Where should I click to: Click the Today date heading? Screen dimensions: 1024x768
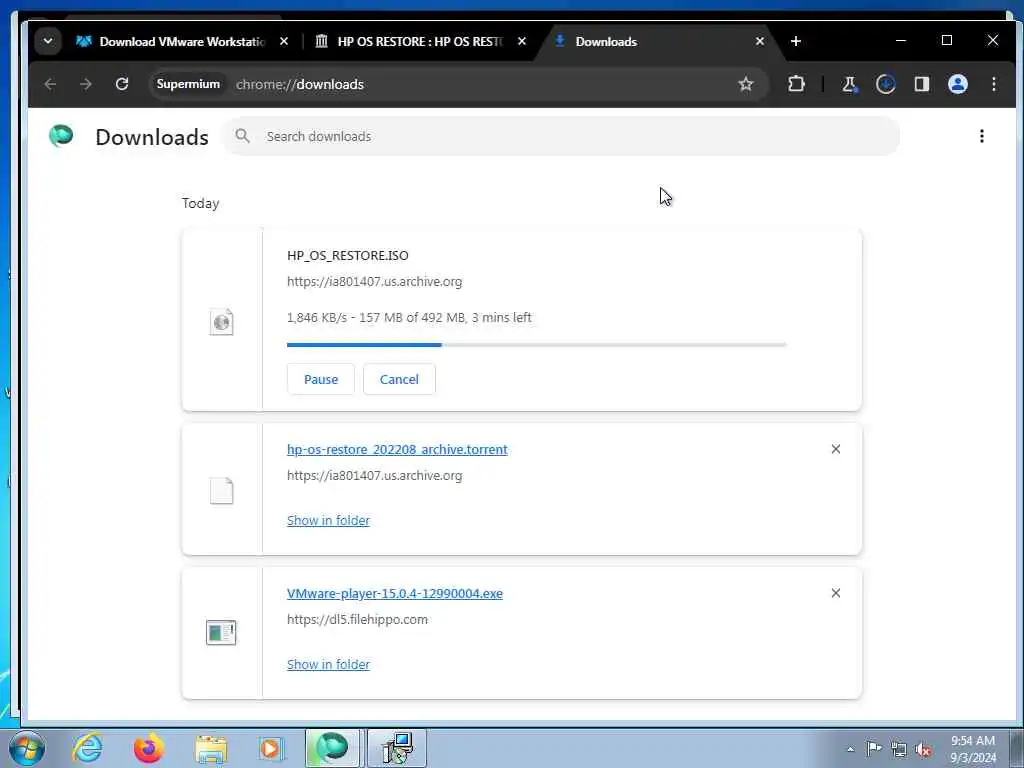click(200, 203)
